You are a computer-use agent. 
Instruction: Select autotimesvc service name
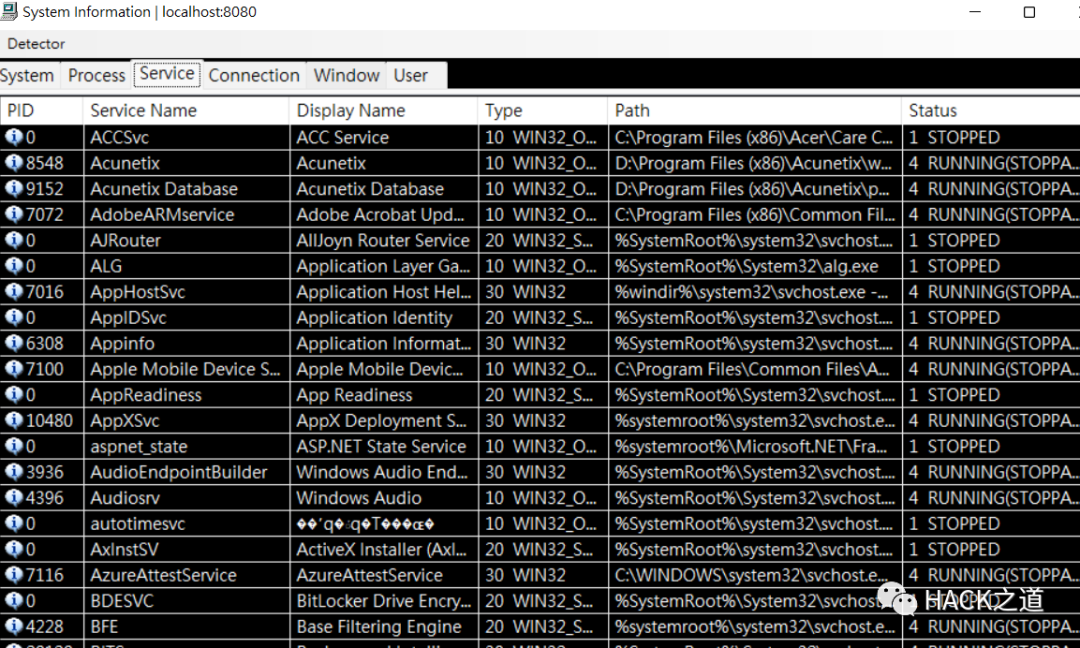pyautogui.click(x=138, y=523)
